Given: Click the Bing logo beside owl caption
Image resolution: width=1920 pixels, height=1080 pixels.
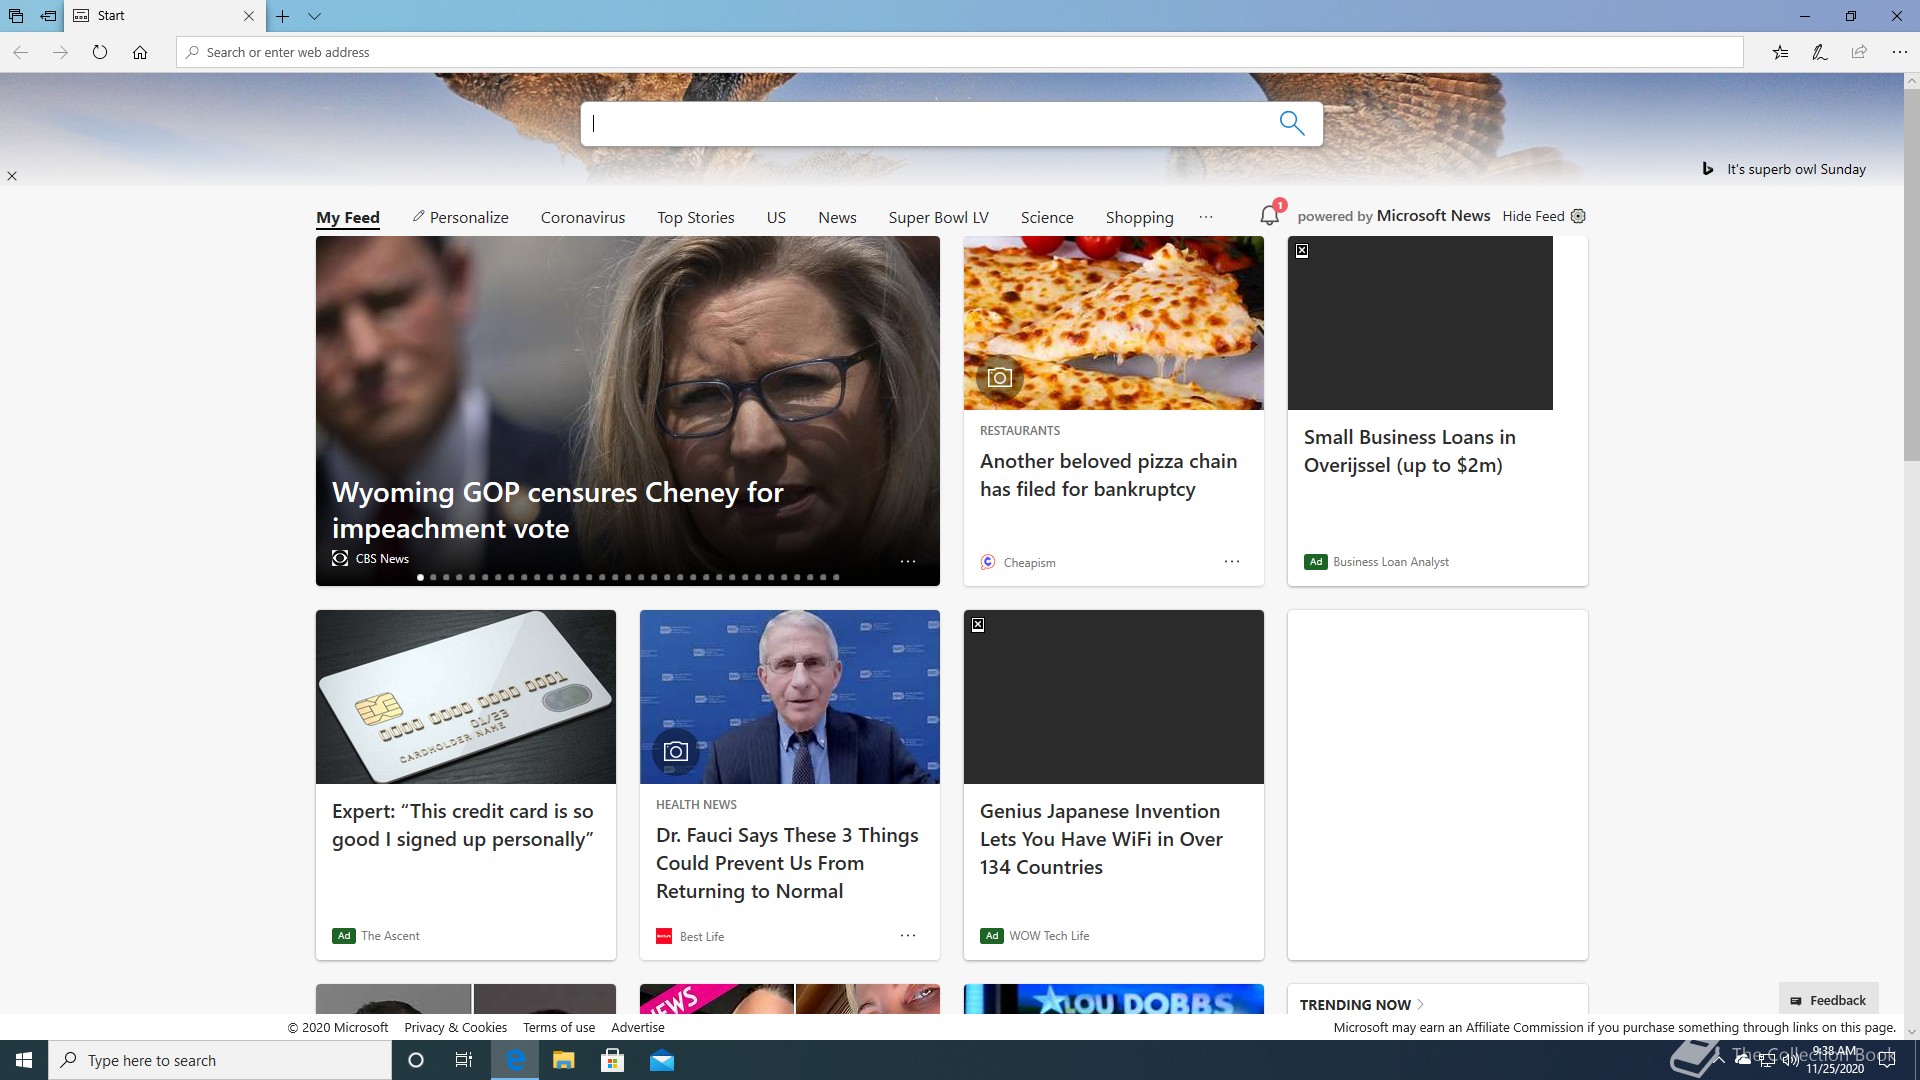Looking at the screenshot, I should (1708, 169).
